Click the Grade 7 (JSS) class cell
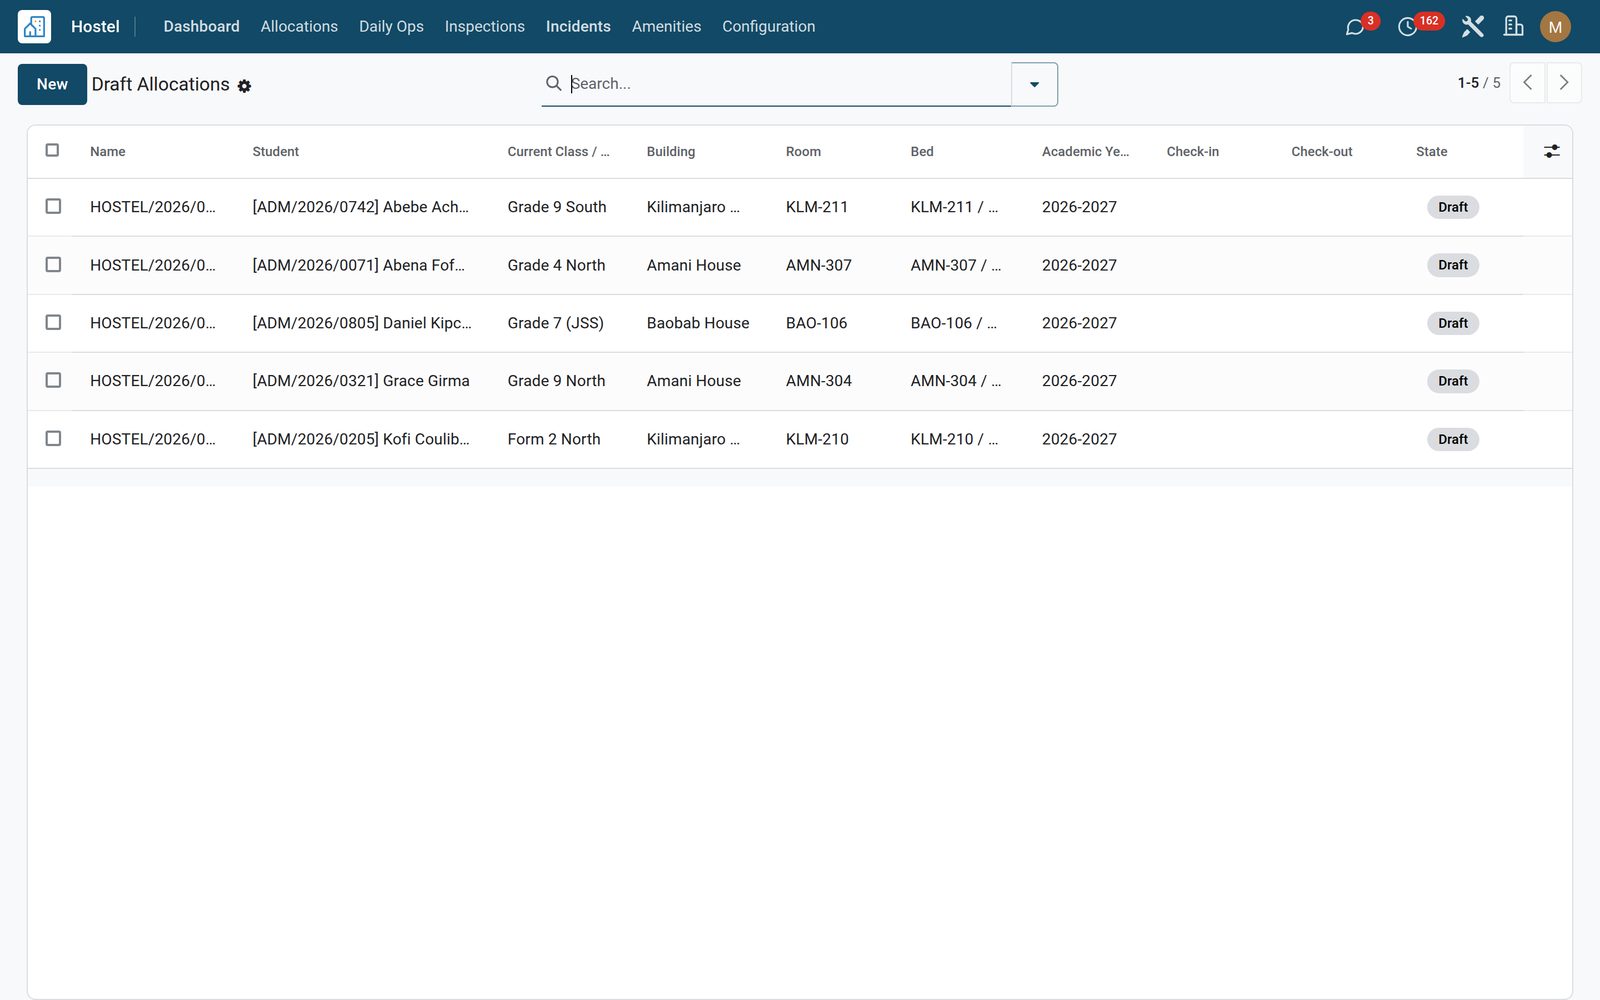Viewport: 1600px width, 1000px height. pos(555,323)
